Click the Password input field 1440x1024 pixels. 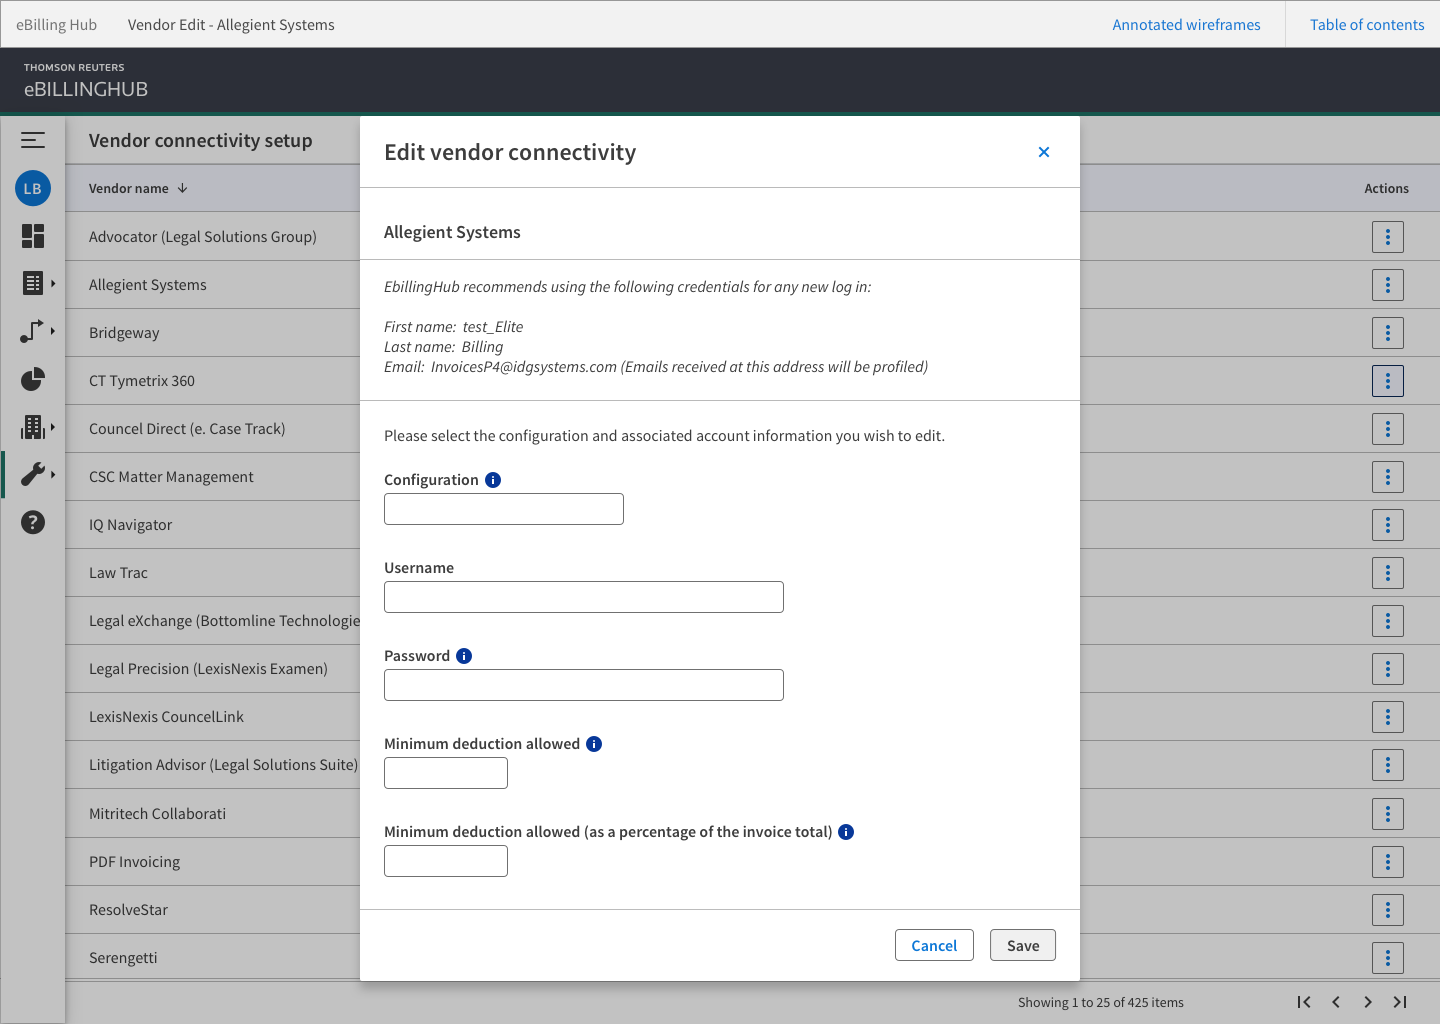pyautogui.click(x=584, y=685)
